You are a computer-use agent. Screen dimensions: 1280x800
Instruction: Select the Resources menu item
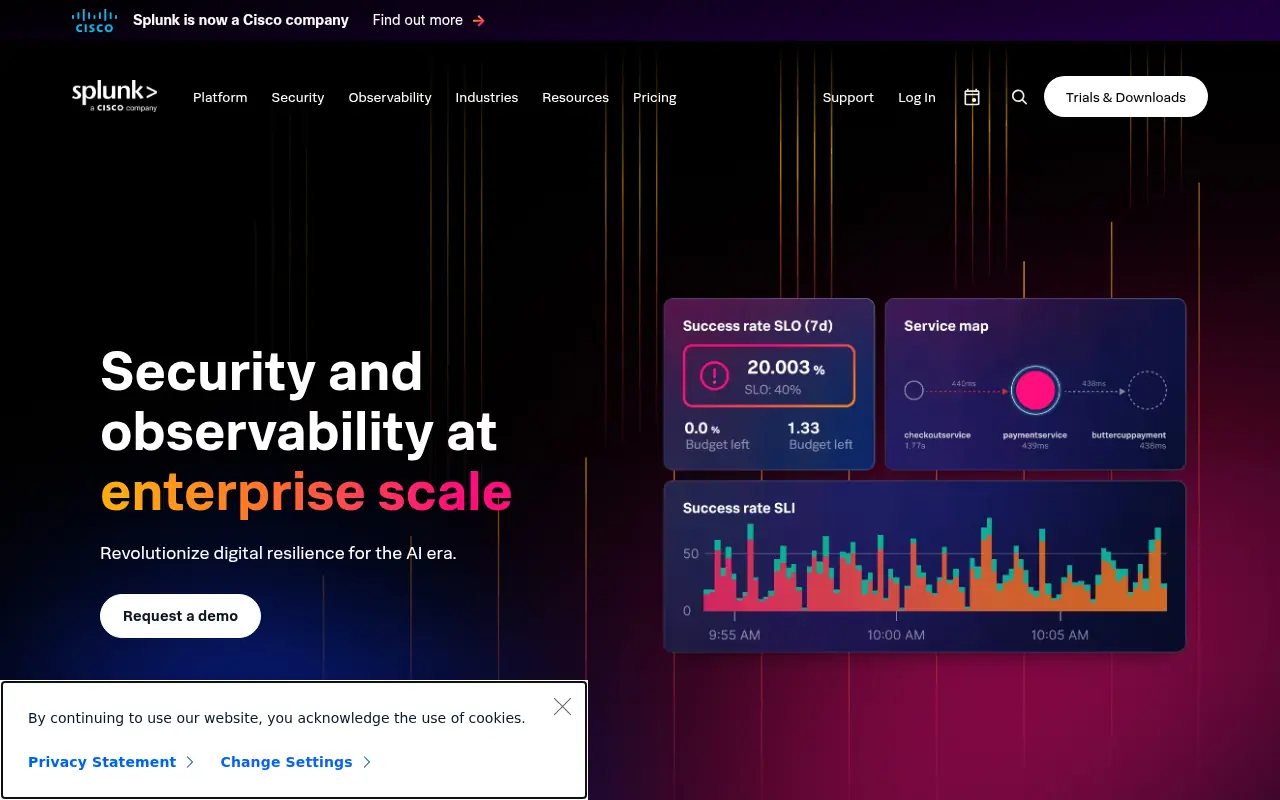click(575, 97)
